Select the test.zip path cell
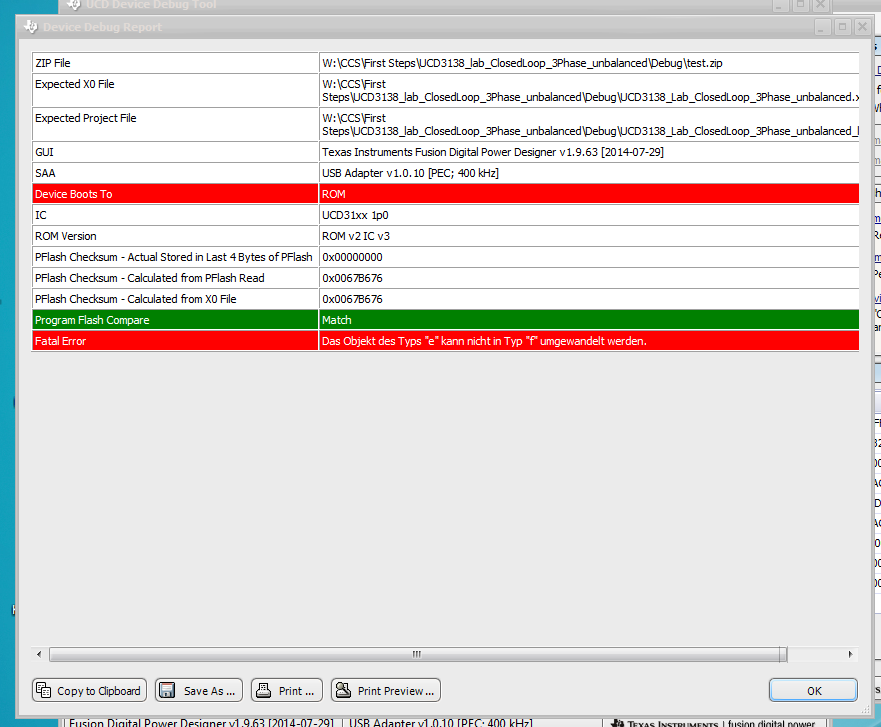Screen dimensions: 881x727 click(x=589, y=63)
